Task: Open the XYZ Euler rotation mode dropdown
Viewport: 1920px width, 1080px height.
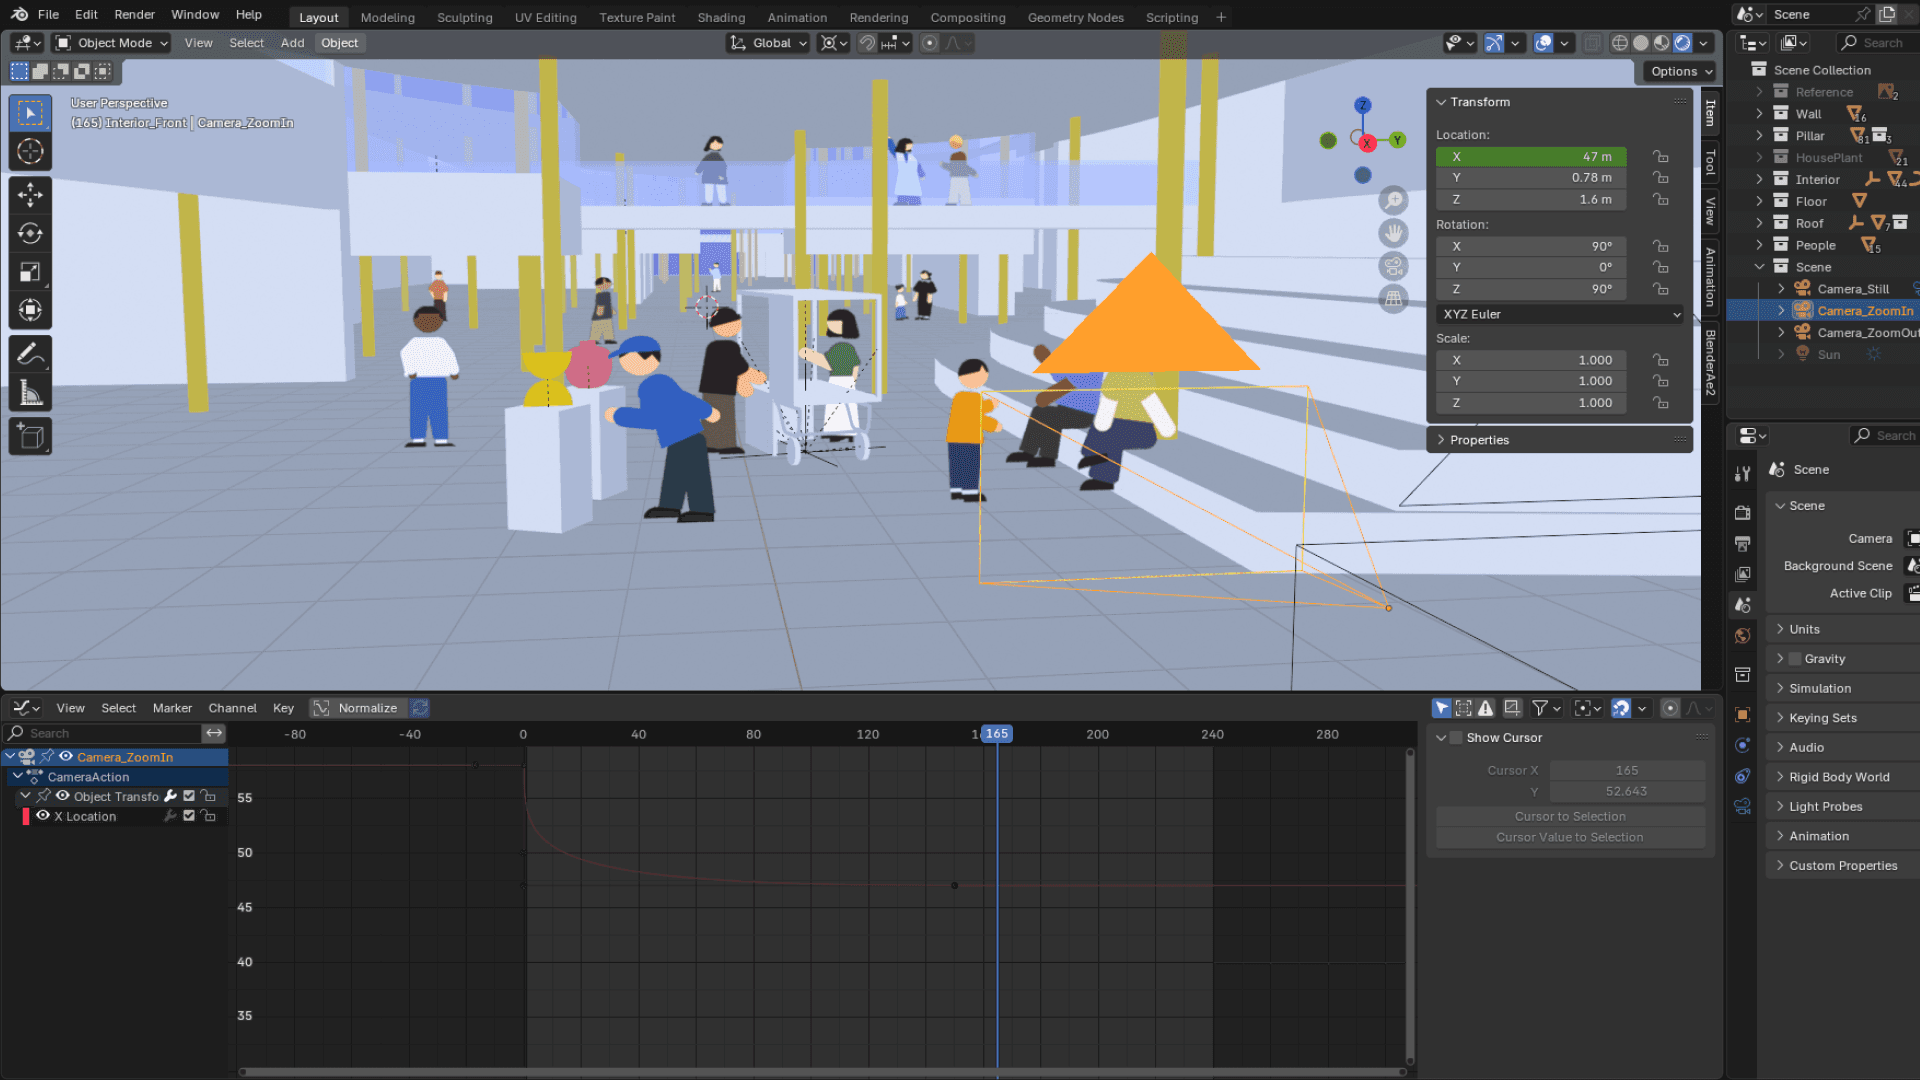Action: coord(1560,314)
